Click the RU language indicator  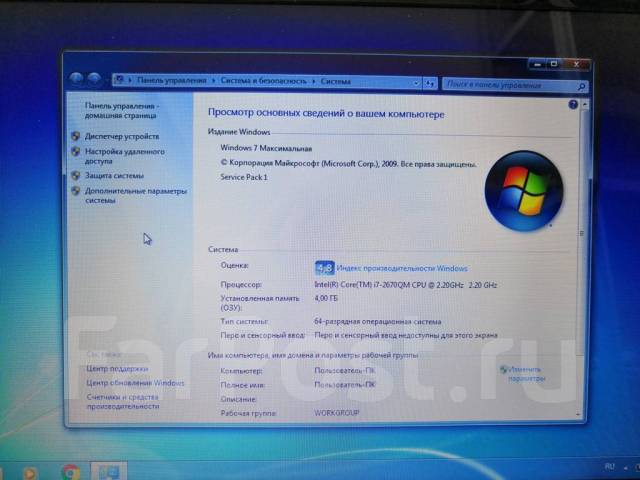pos(609,466)
